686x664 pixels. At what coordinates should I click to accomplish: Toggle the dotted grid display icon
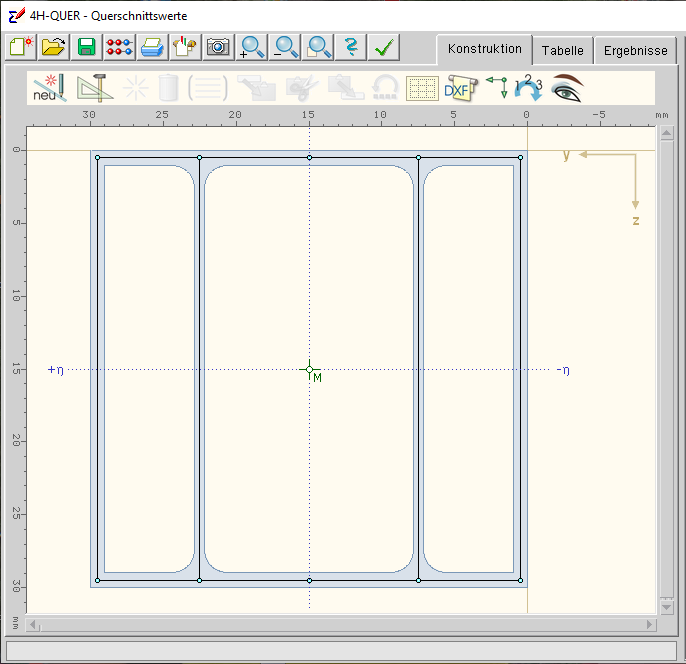click(x=422, y=88)
